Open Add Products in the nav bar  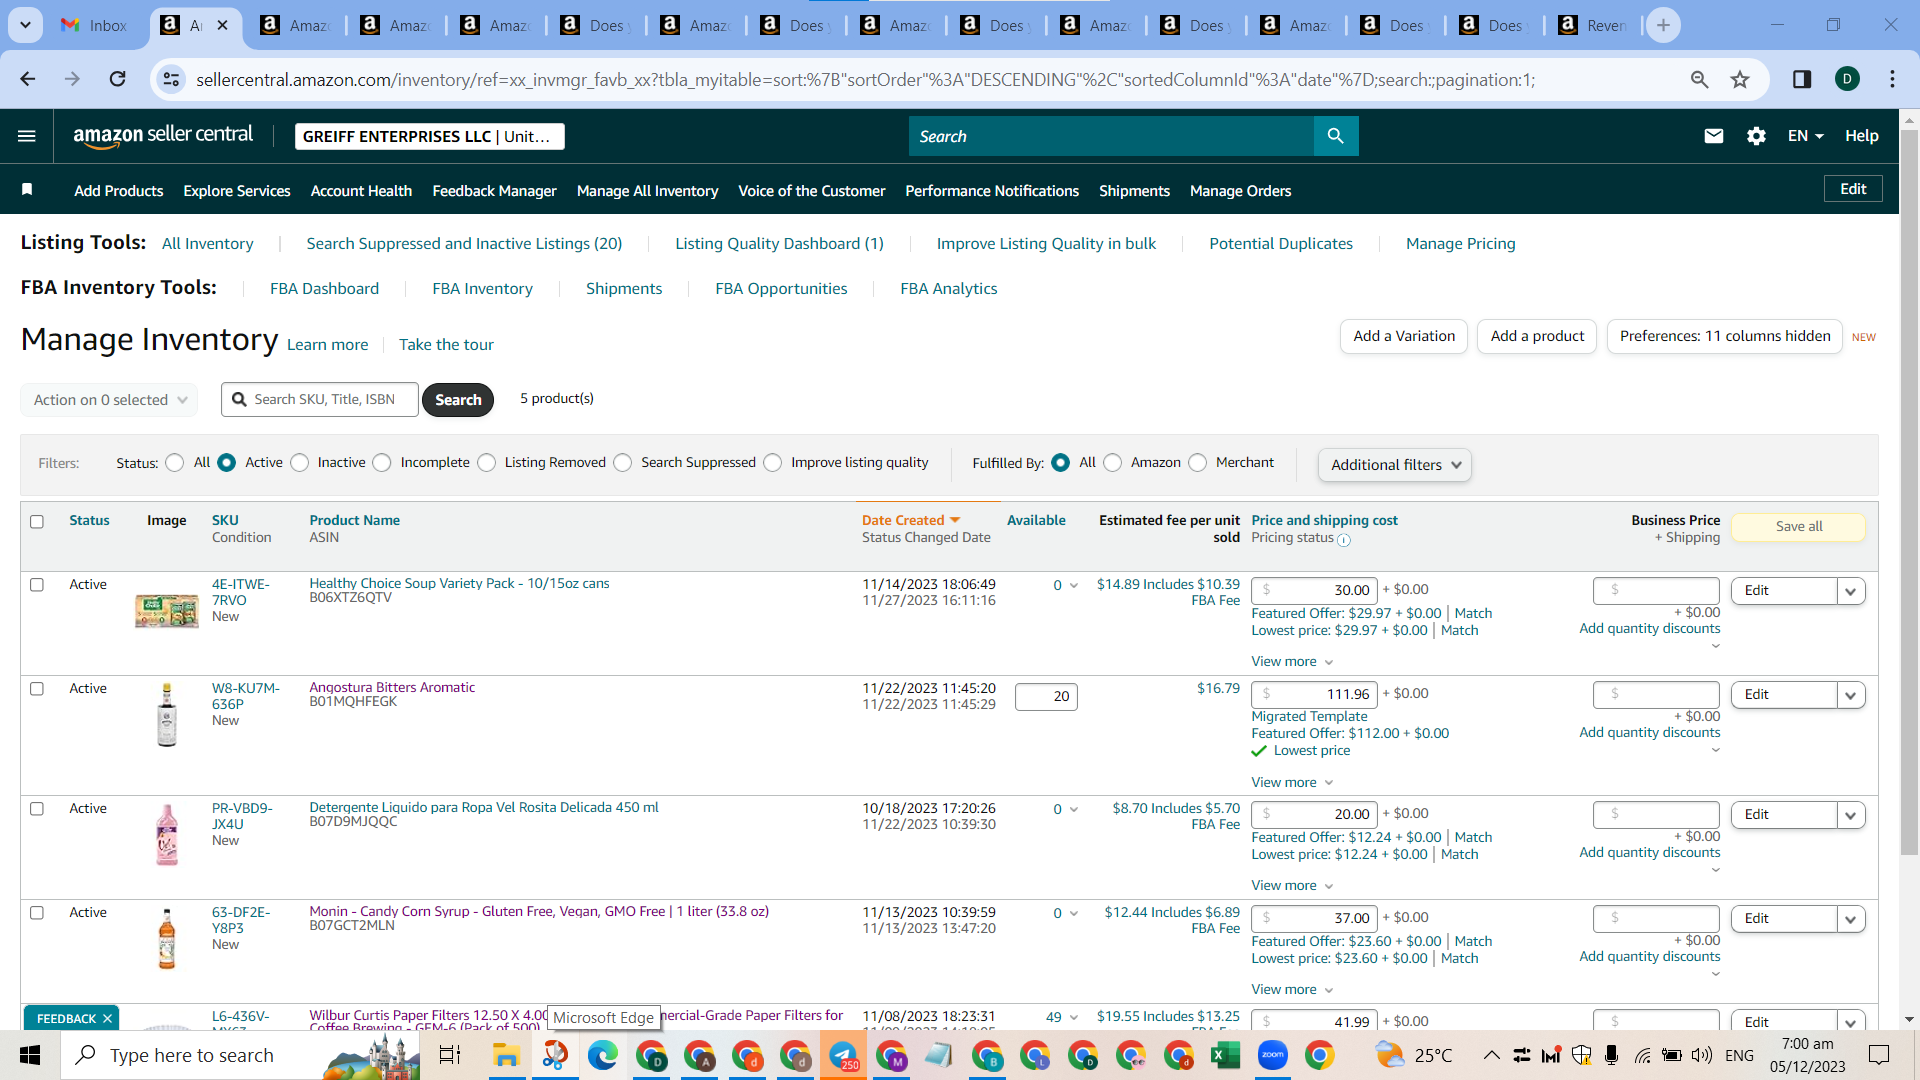pos(118,190)
